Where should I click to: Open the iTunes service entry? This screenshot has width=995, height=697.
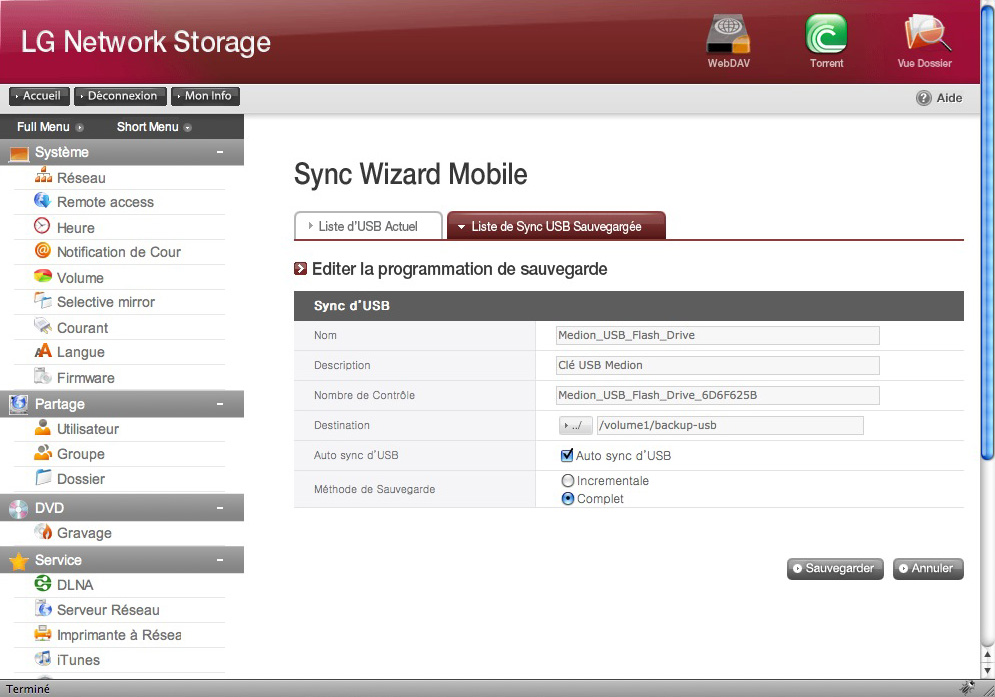coord(77,660)
